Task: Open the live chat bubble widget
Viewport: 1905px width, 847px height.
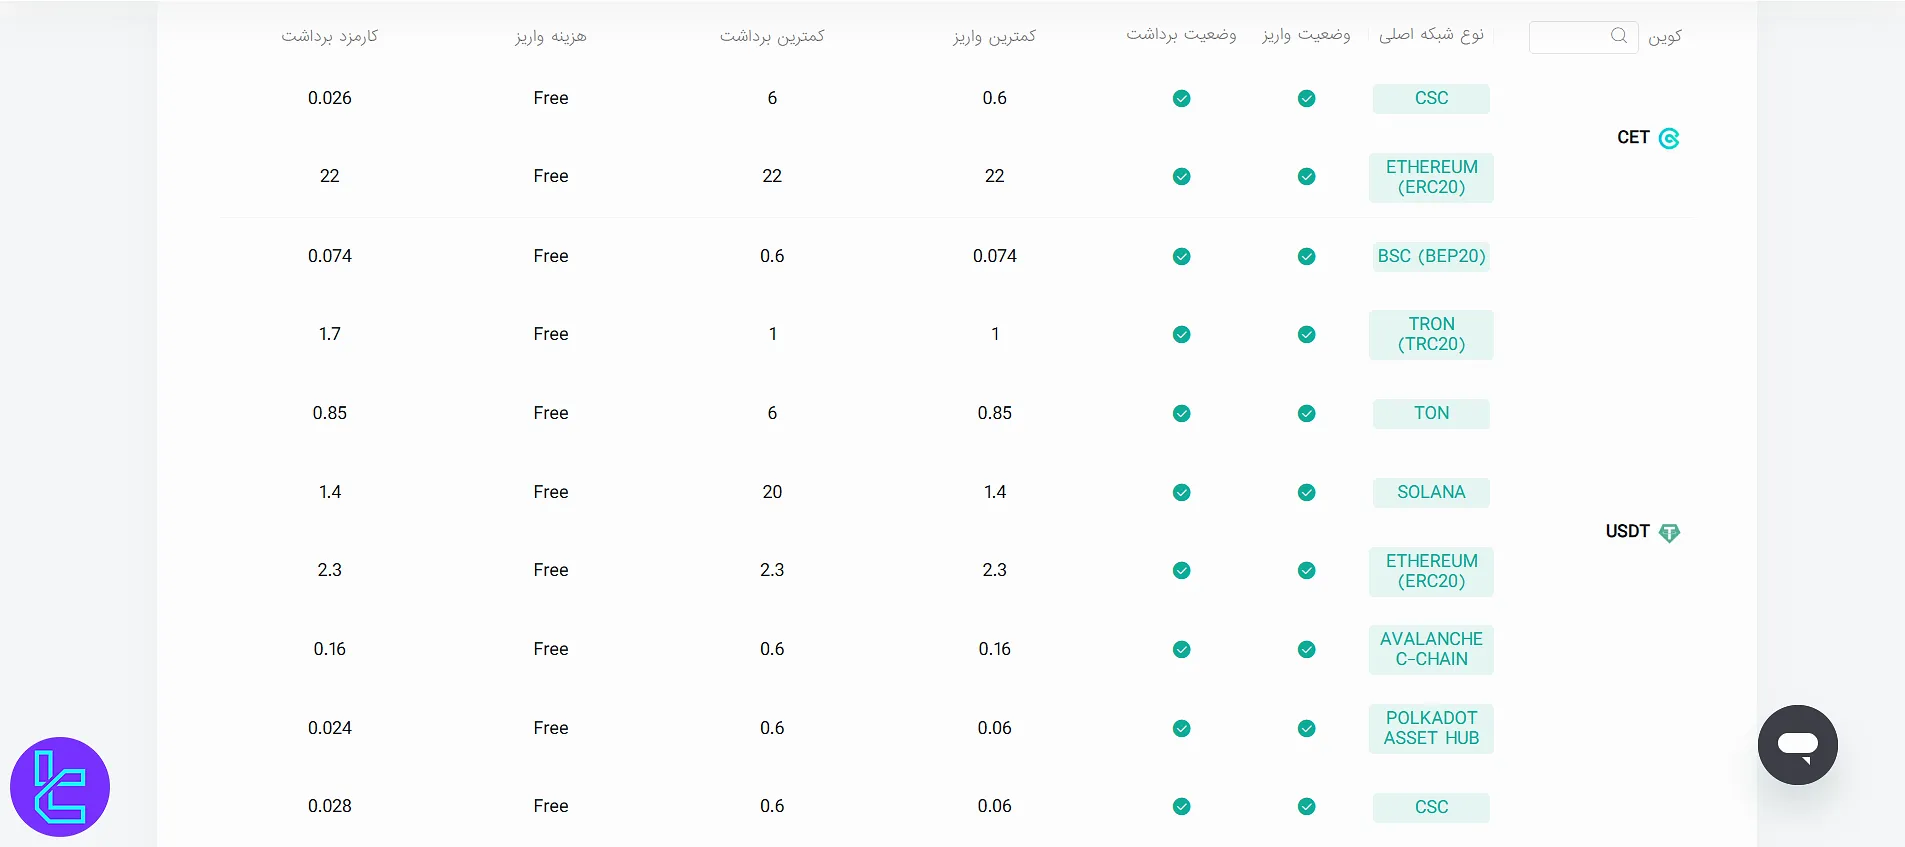Action: pos(1797,745)
